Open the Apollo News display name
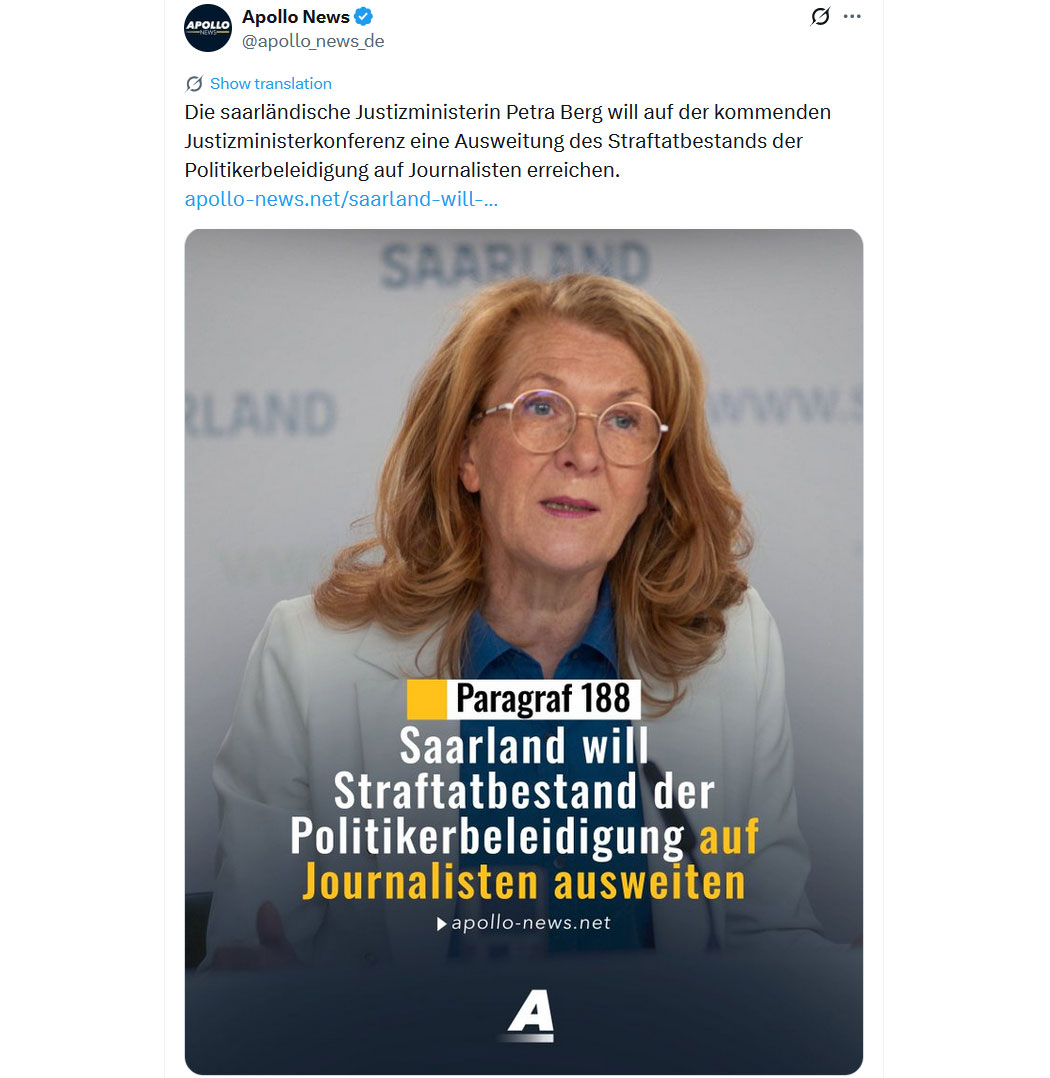The height and width of the screenshot is (1078, 1050). [x=296, y=16]
